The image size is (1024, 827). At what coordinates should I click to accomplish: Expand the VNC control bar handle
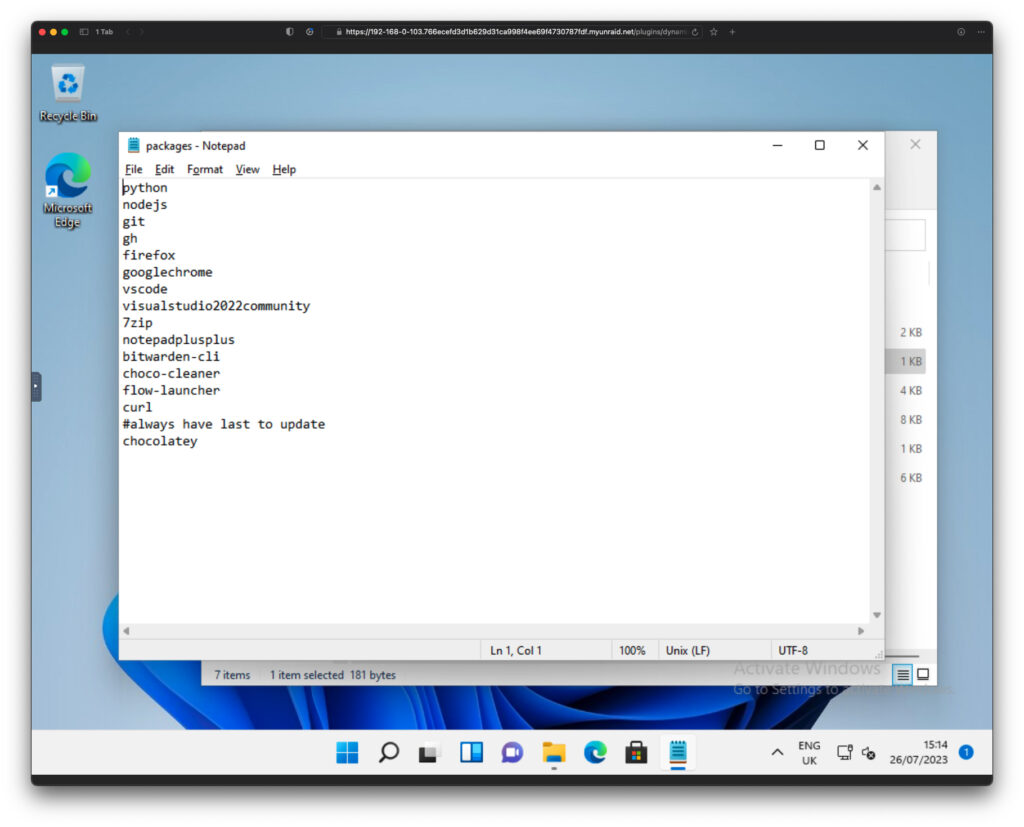(x=37, y=387)
